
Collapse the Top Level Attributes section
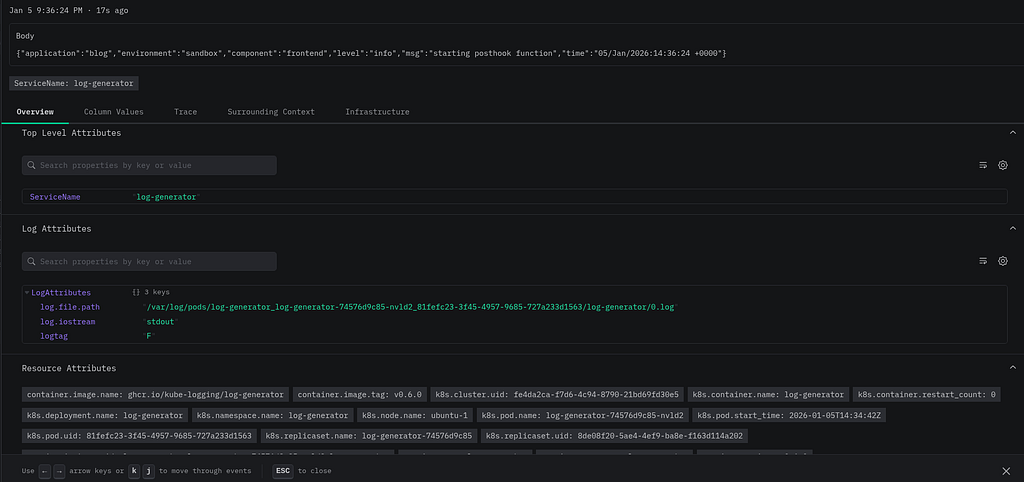(1012, 133)
